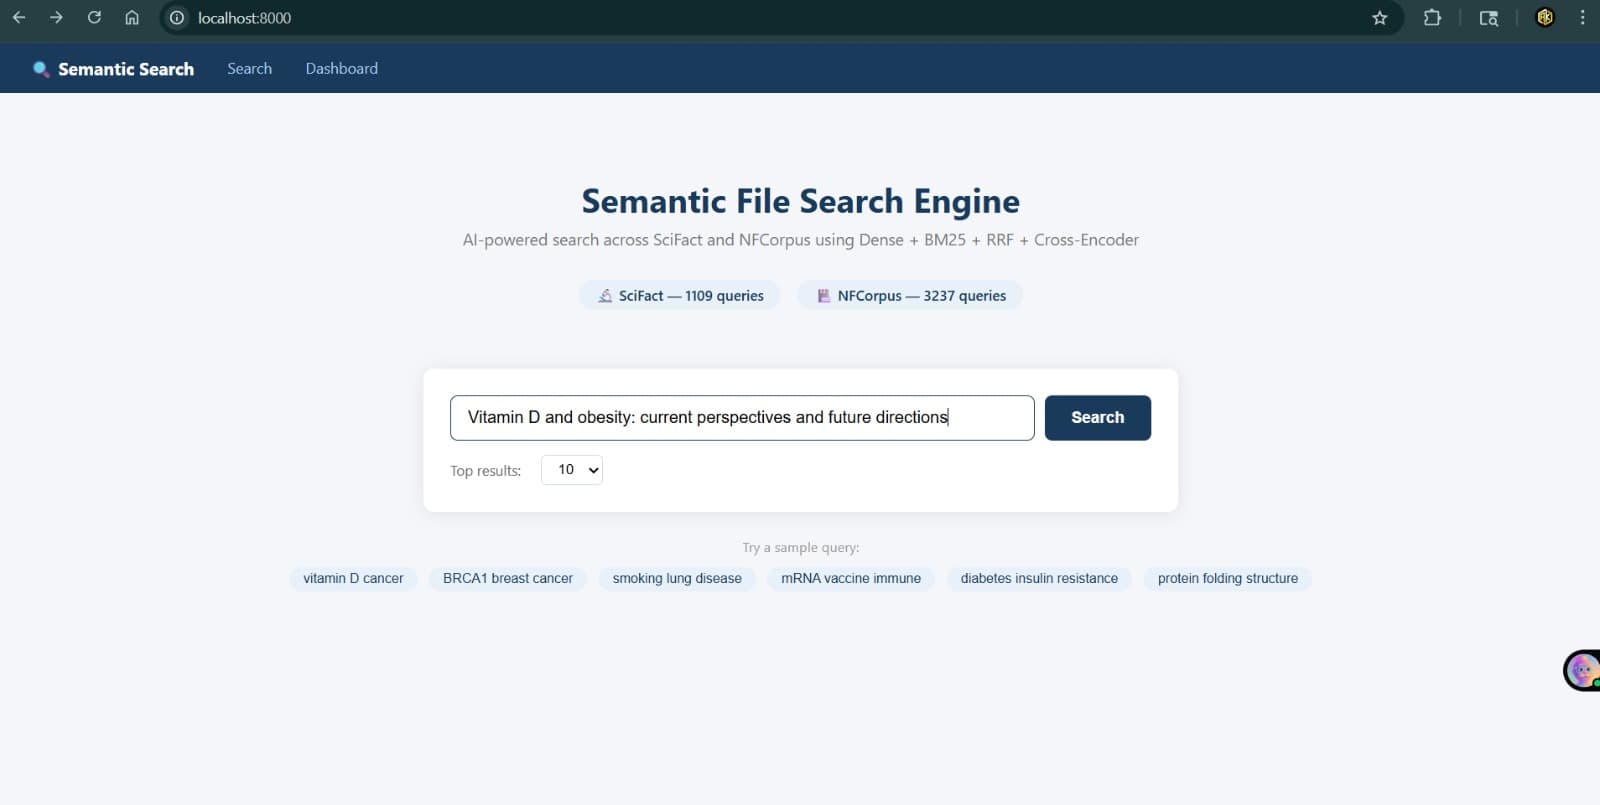Open the browser three-dot menu
Image resolution: width=1600 pixels, height=805 pixels.
[x=1582, y=18]
